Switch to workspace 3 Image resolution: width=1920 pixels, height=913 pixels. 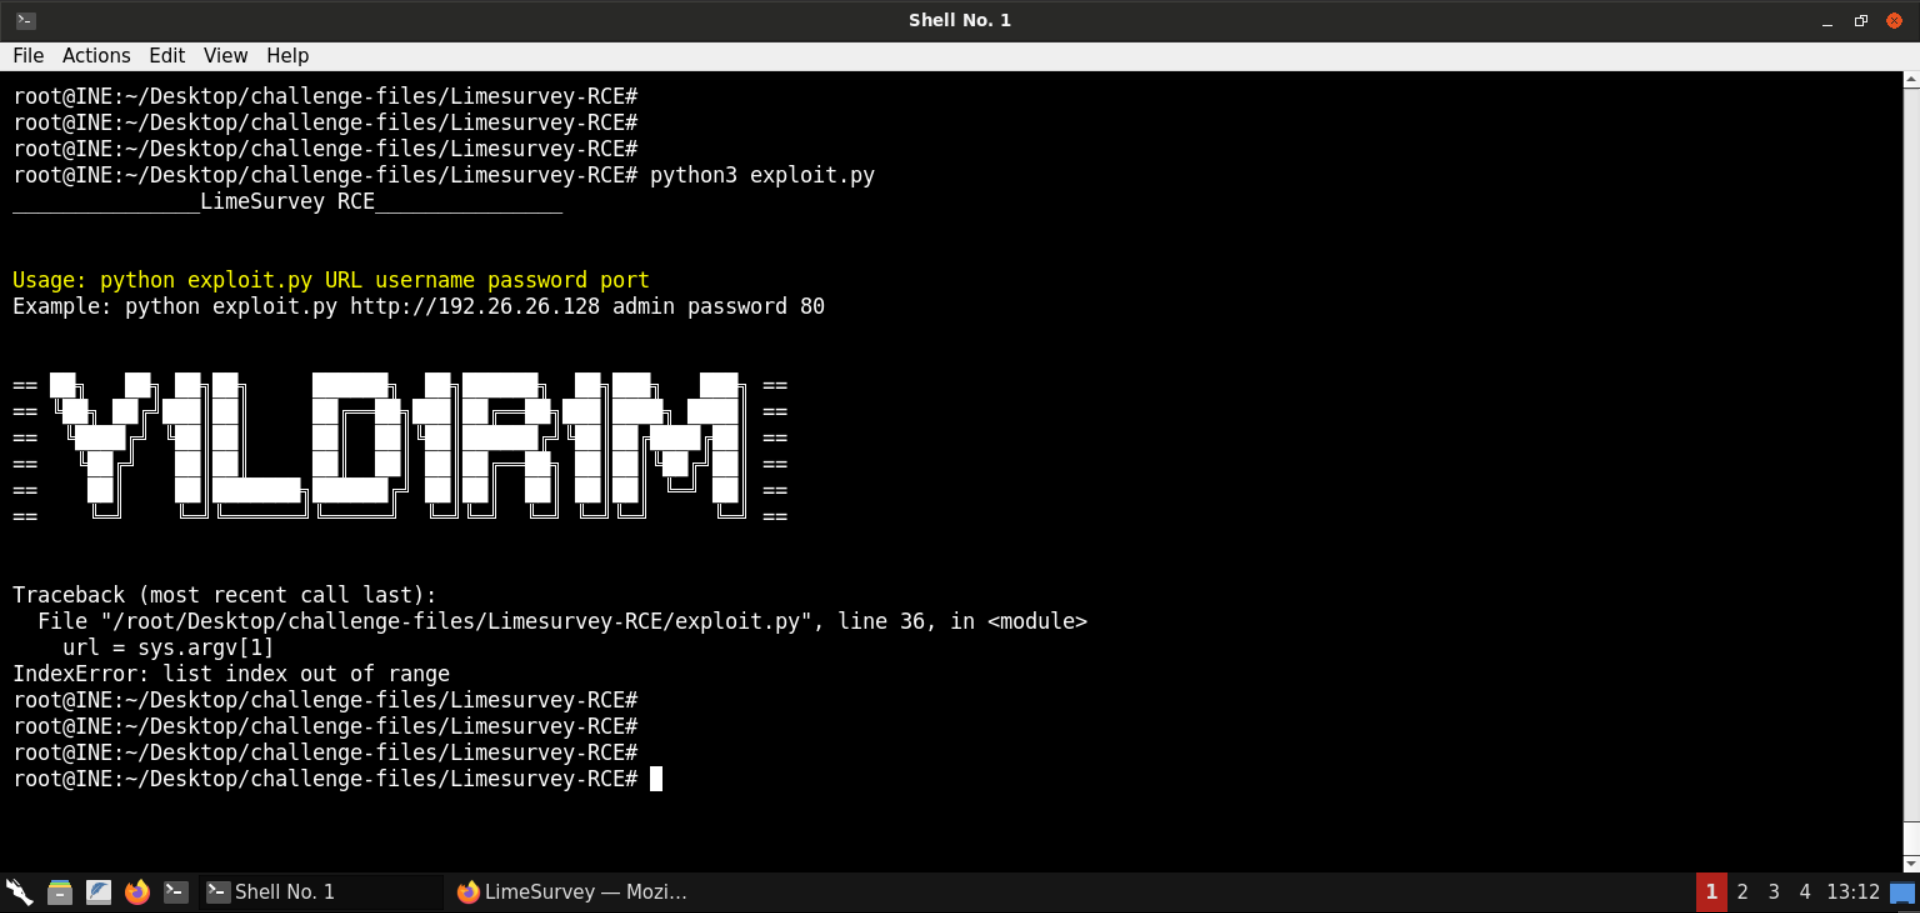(1773, 892)
